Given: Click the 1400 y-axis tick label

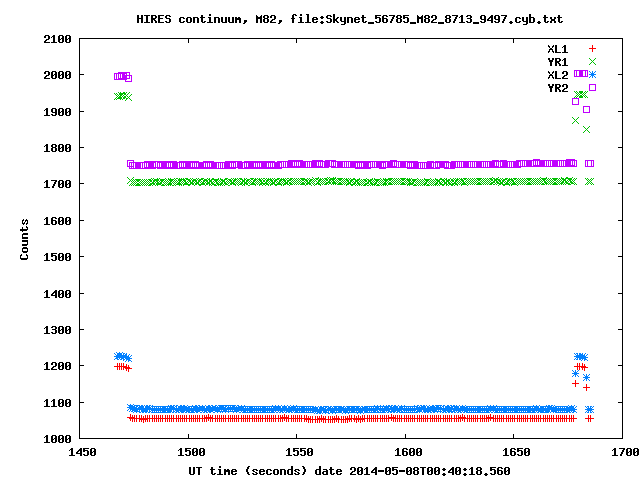Looking at the screenshot, I should pos(57,293).
